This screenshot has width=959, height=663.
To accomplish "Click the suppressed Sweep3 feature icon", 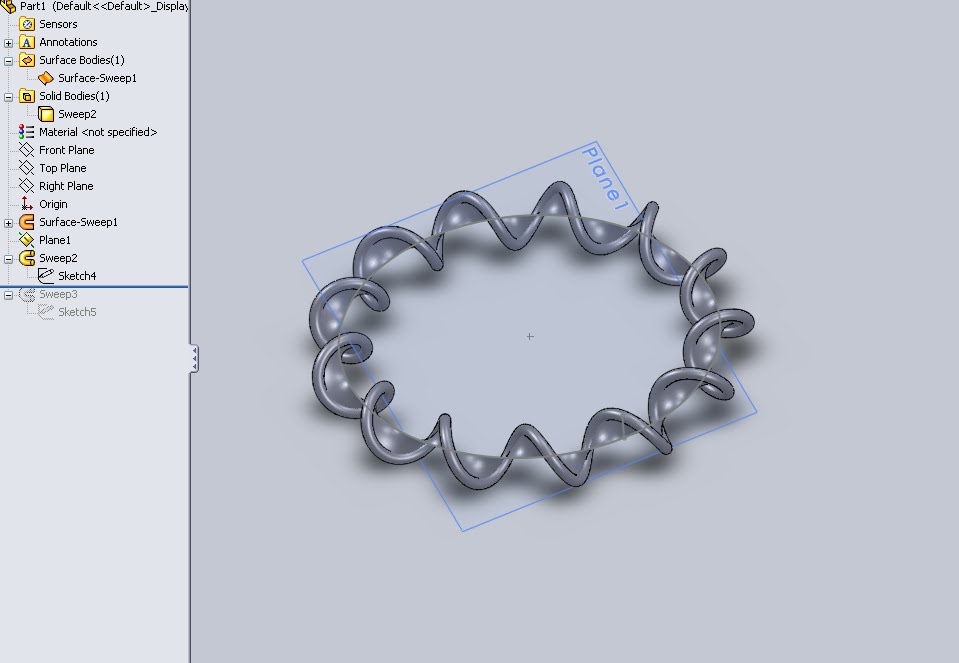I will [27, 294].
